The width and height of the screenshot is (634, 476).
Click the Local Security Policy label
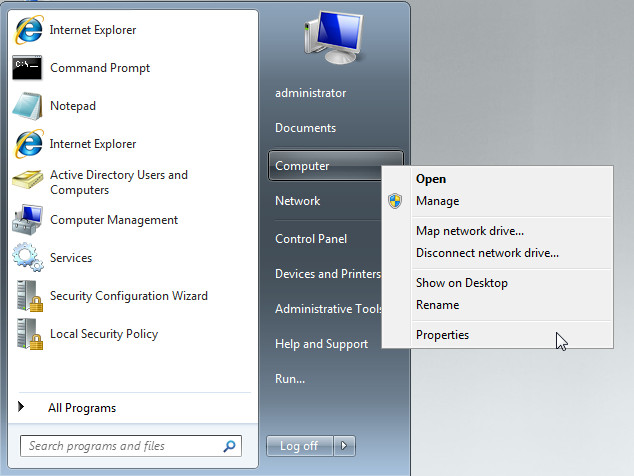tap(104, 334)
